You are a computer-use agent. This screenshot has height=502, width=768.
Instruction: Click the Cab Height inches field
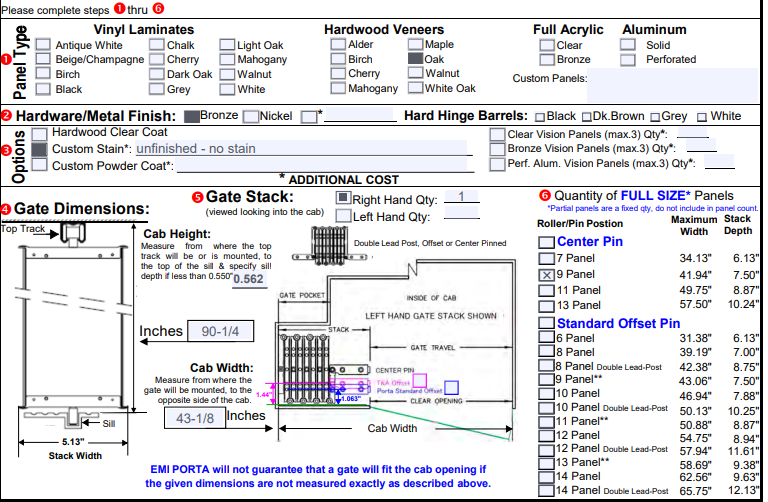pyautogui.click(x=221, y=331)
